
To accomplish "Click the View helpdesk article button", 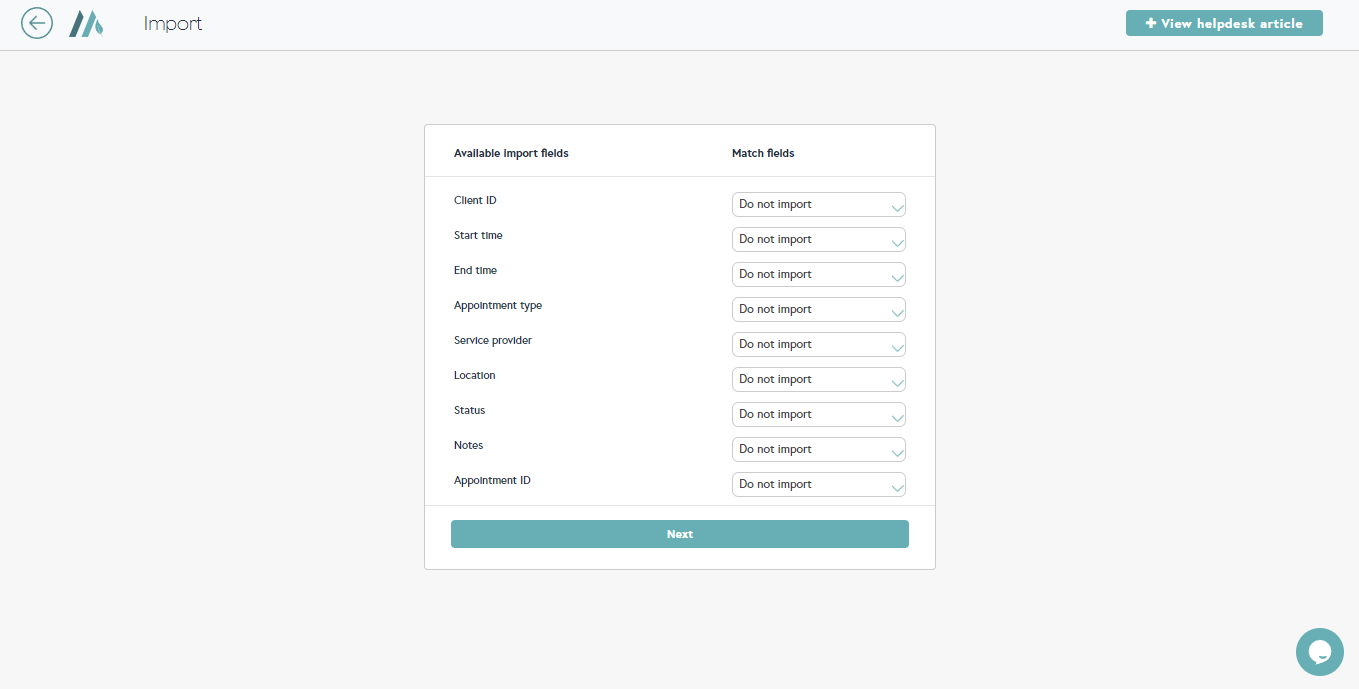I will coord(1223,23).
